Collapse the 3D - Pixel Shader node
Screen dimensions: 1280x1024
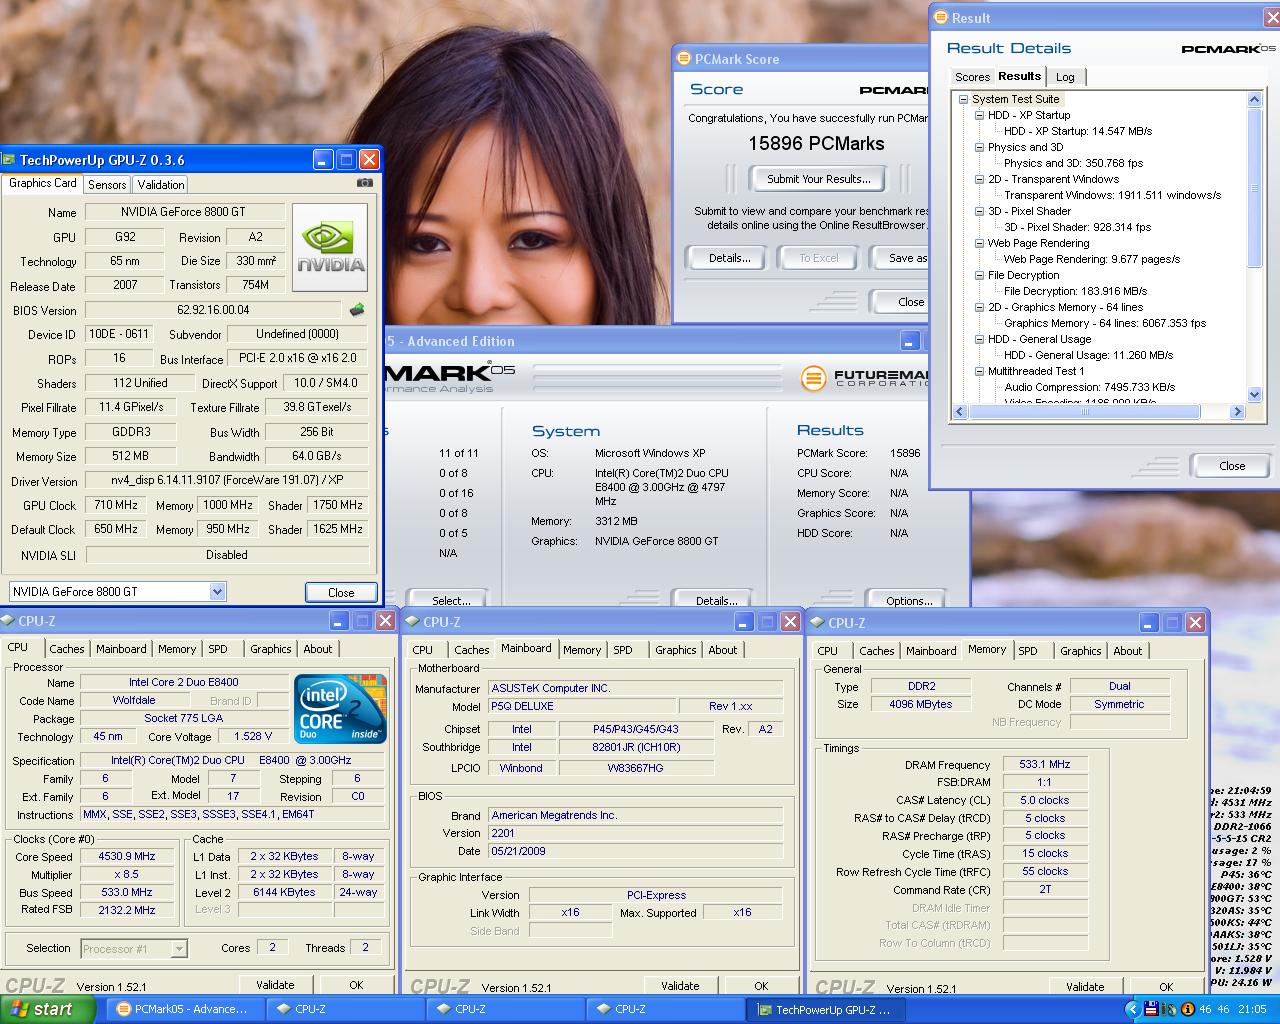click(x=979, y=211)
